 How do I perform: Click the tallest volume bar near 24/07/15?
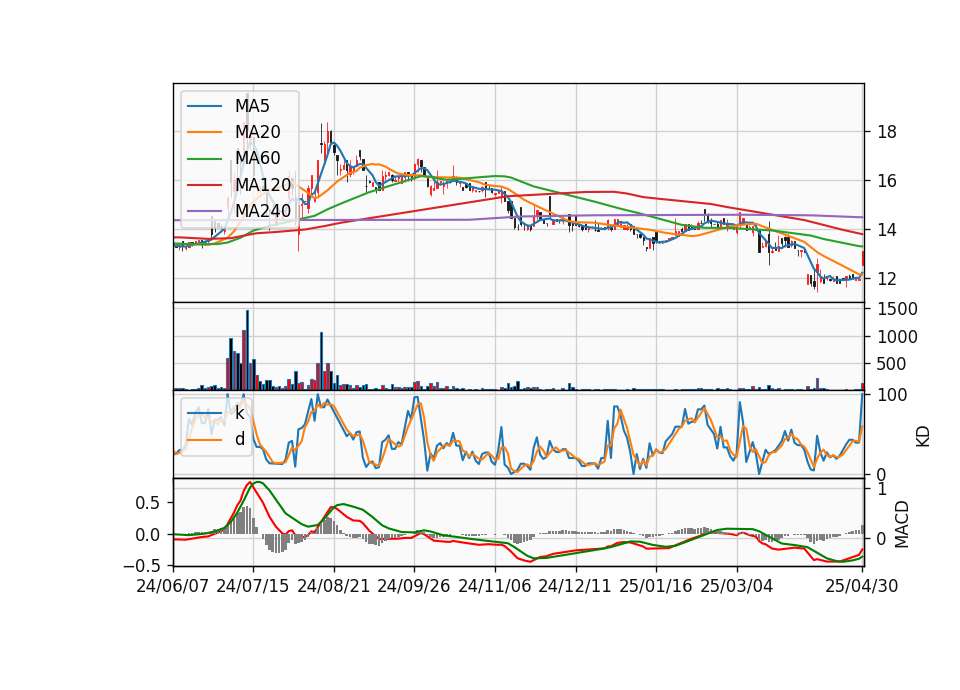pos(247,350)
